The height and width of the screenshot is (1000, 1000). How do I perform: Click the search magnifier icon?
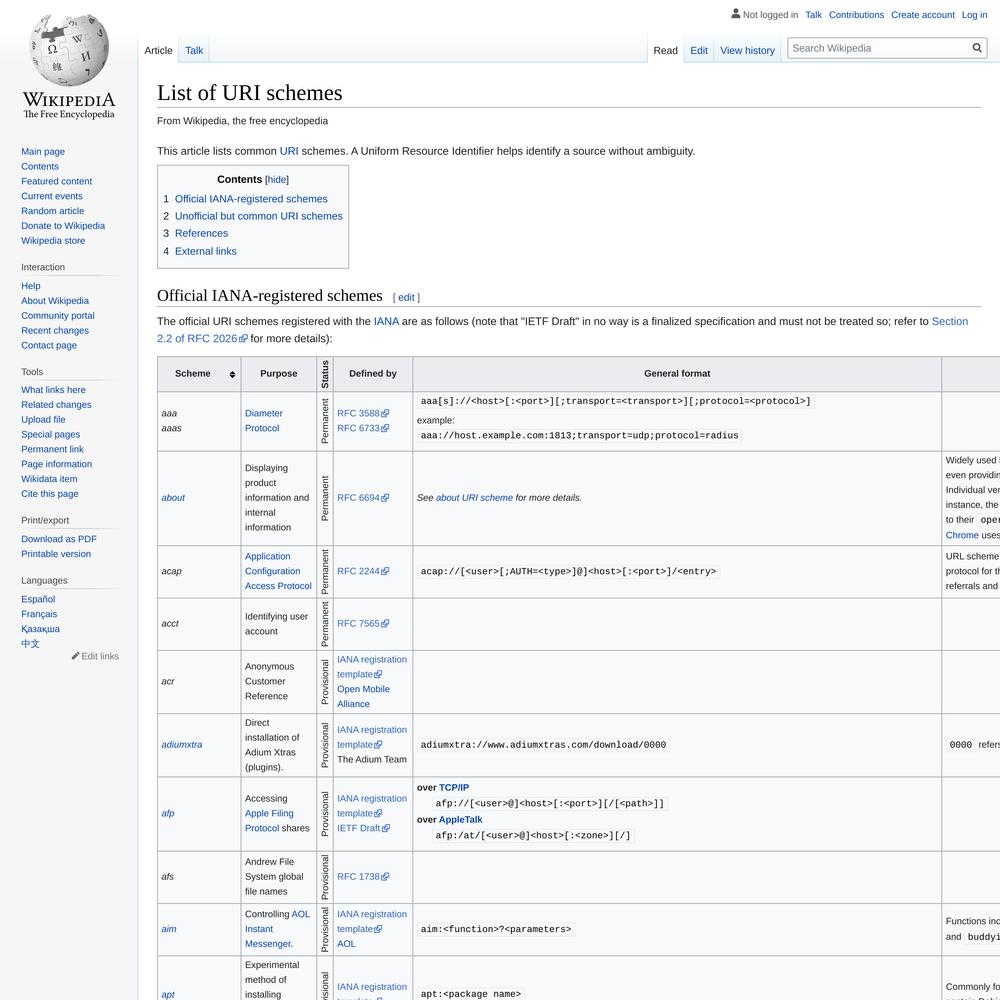point(976,48)
